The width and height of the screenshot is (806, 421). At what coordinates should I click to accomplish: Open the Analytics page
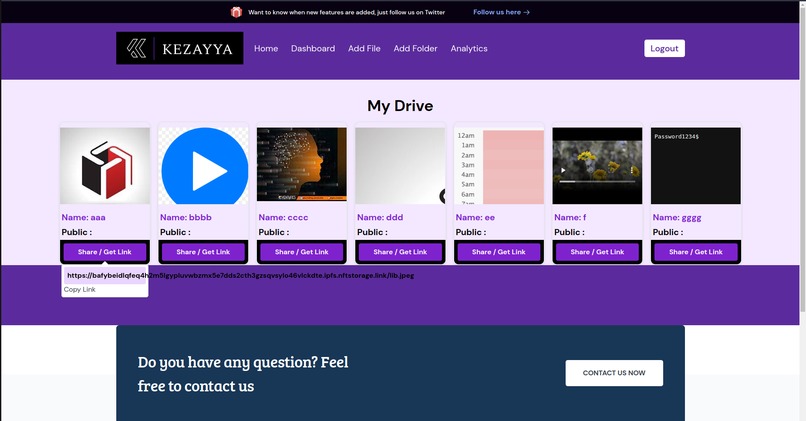pyautogui.click(x=469, y=48)
